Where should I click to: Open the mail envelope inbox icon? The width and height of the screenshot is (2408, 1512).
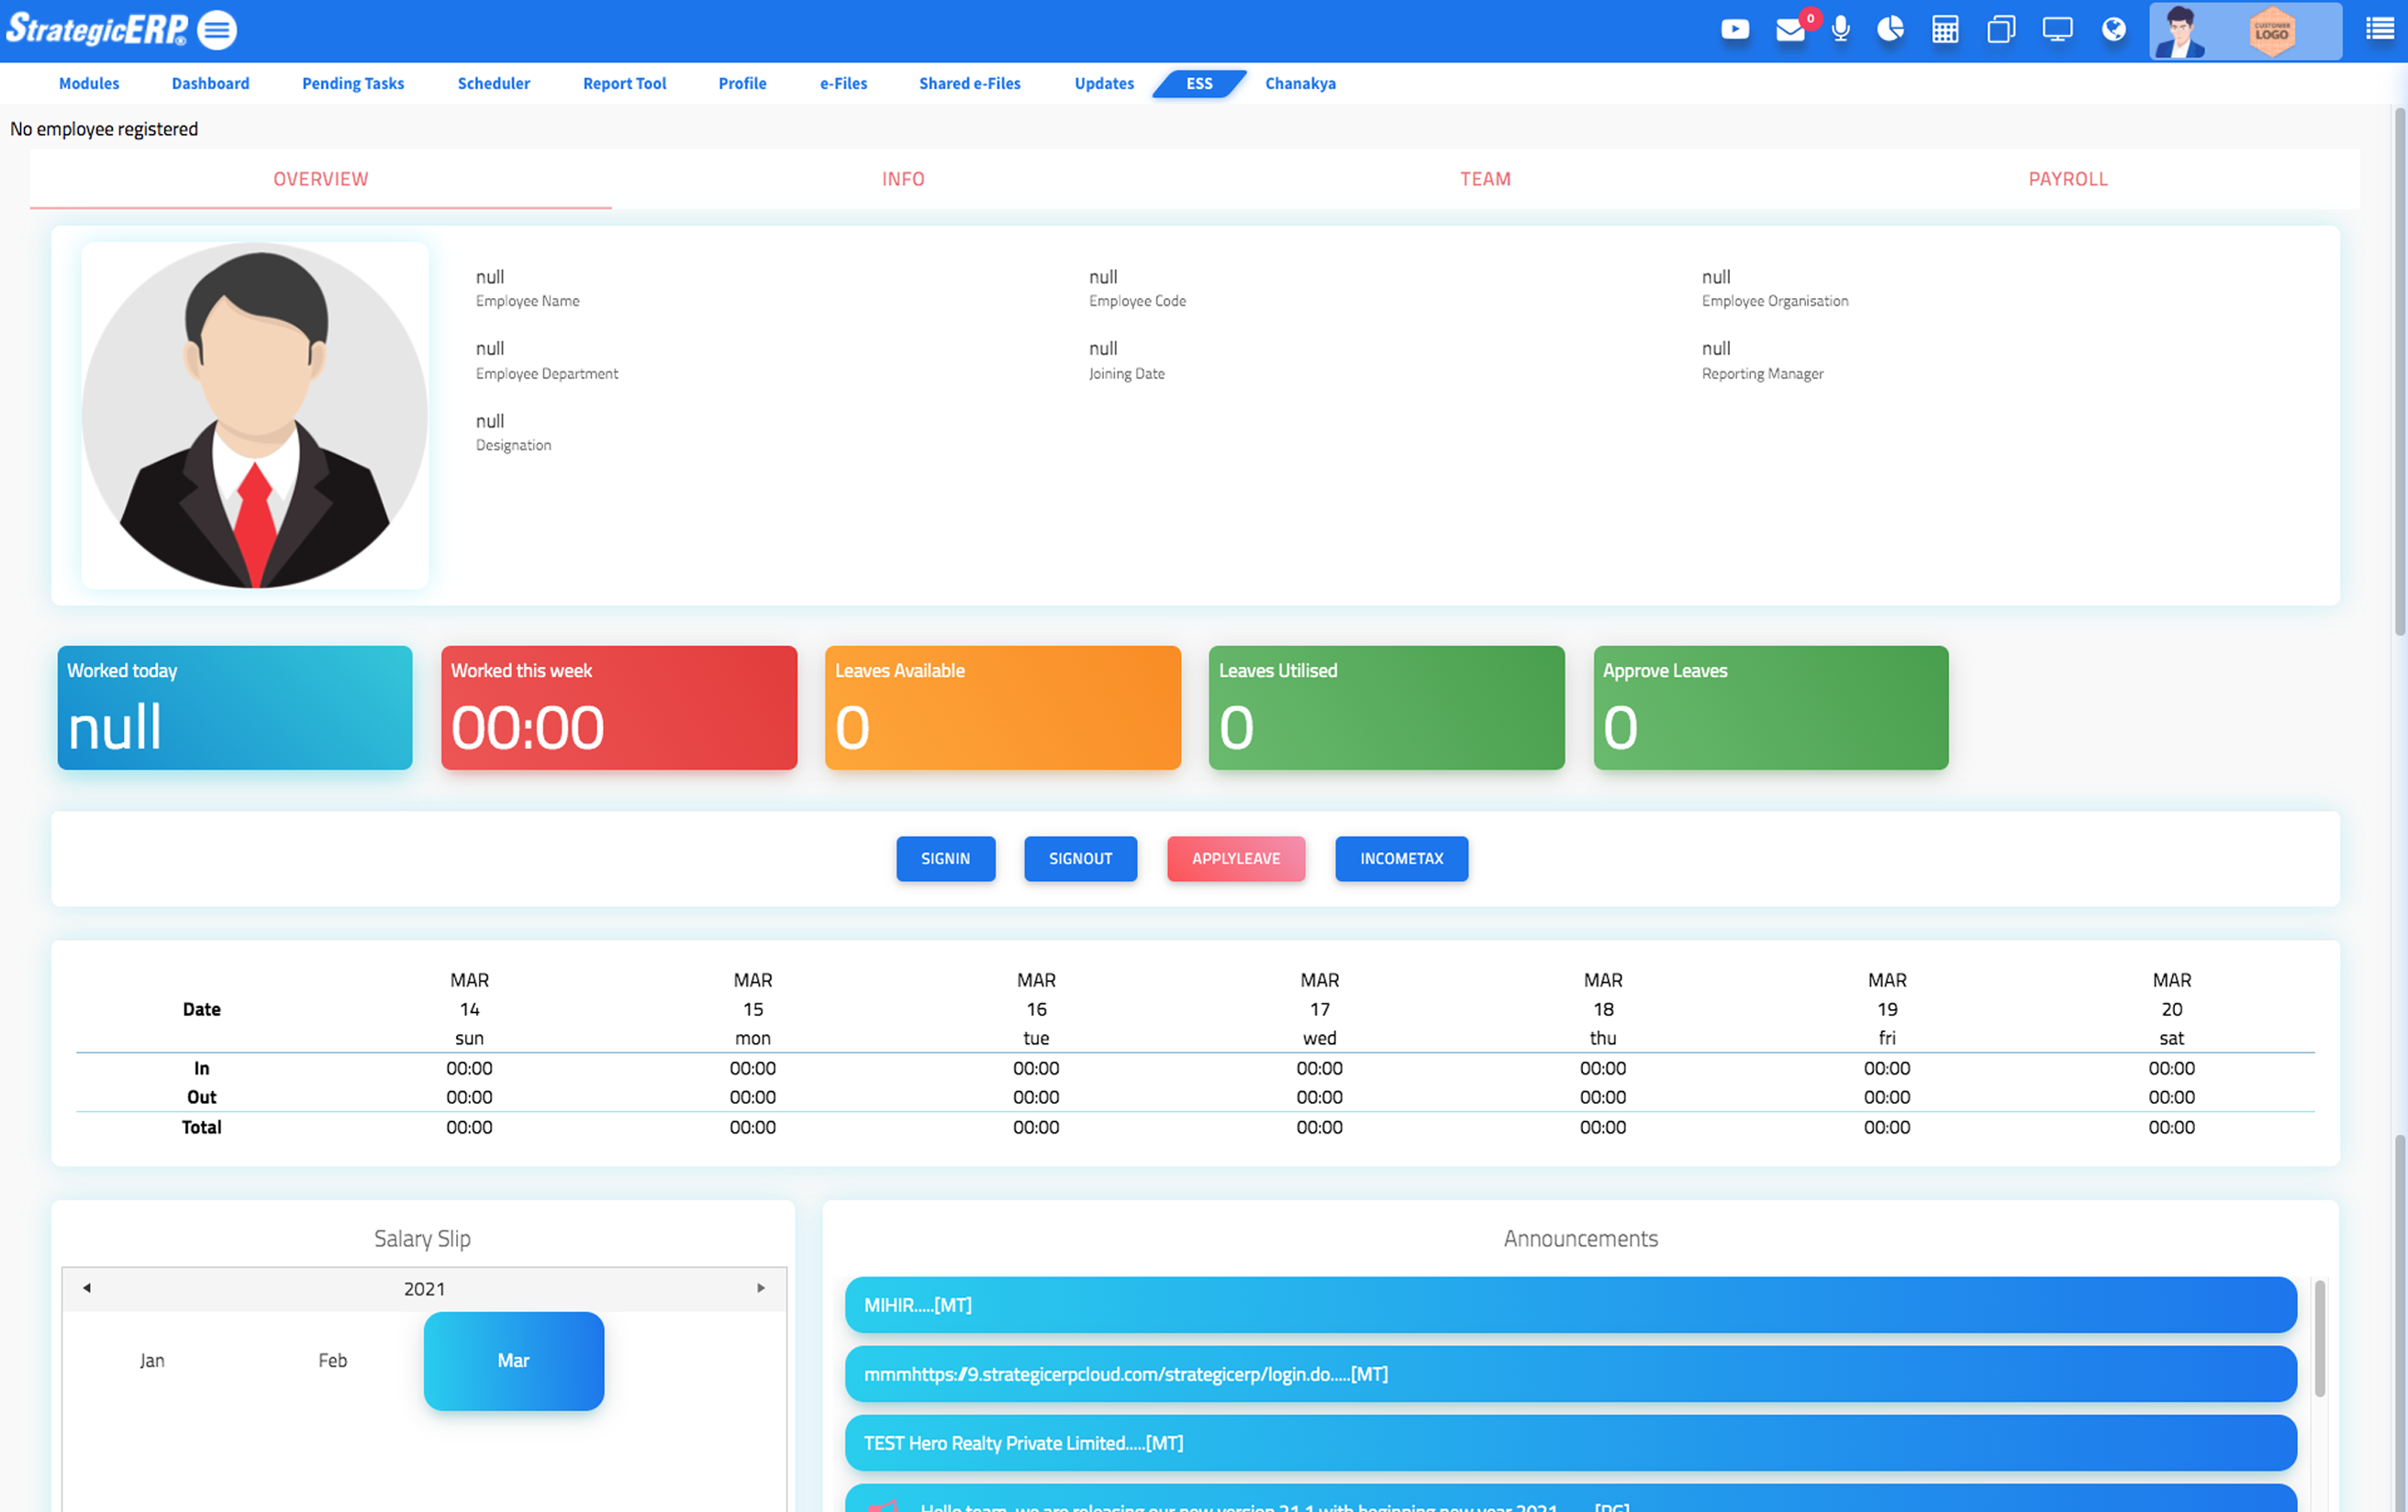[1790, 30]
